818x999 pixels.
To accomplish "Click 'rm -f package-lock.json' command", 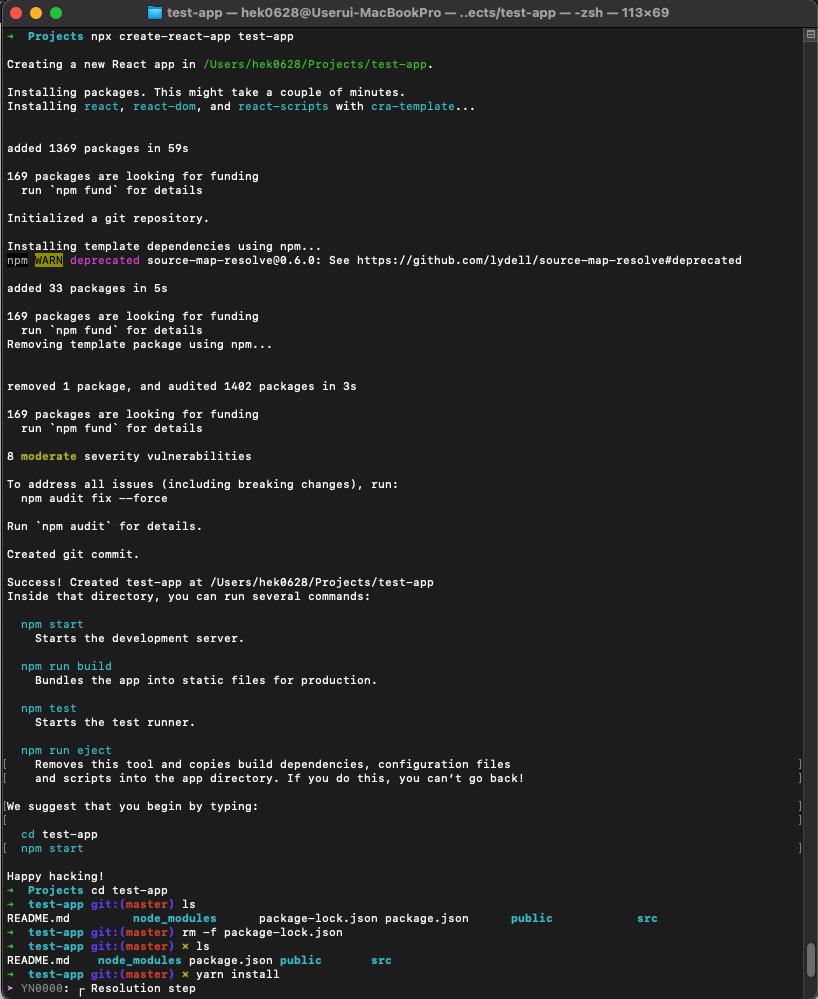I will (x=262, y=933).
